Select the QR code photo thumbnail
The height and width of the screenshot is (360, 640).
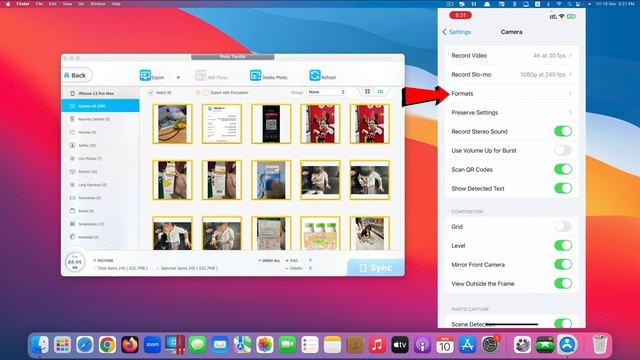pos(271,124)
